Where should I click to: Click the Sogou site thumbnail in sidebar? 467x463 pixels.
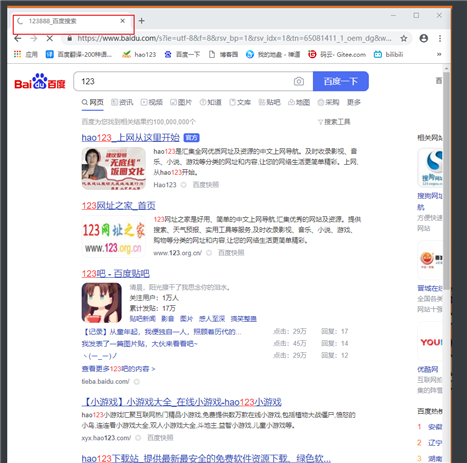click(x=430, y=168)
